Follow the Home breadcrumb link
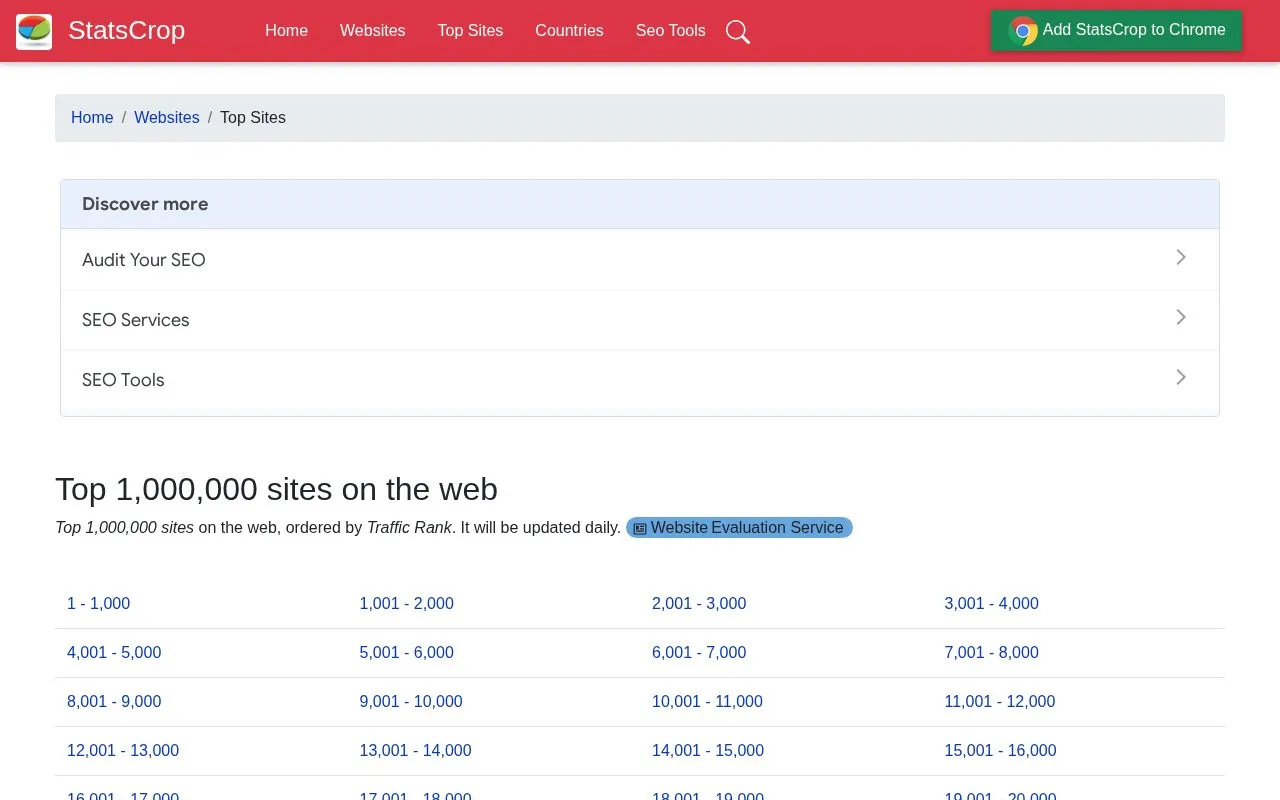 [92, 118]
